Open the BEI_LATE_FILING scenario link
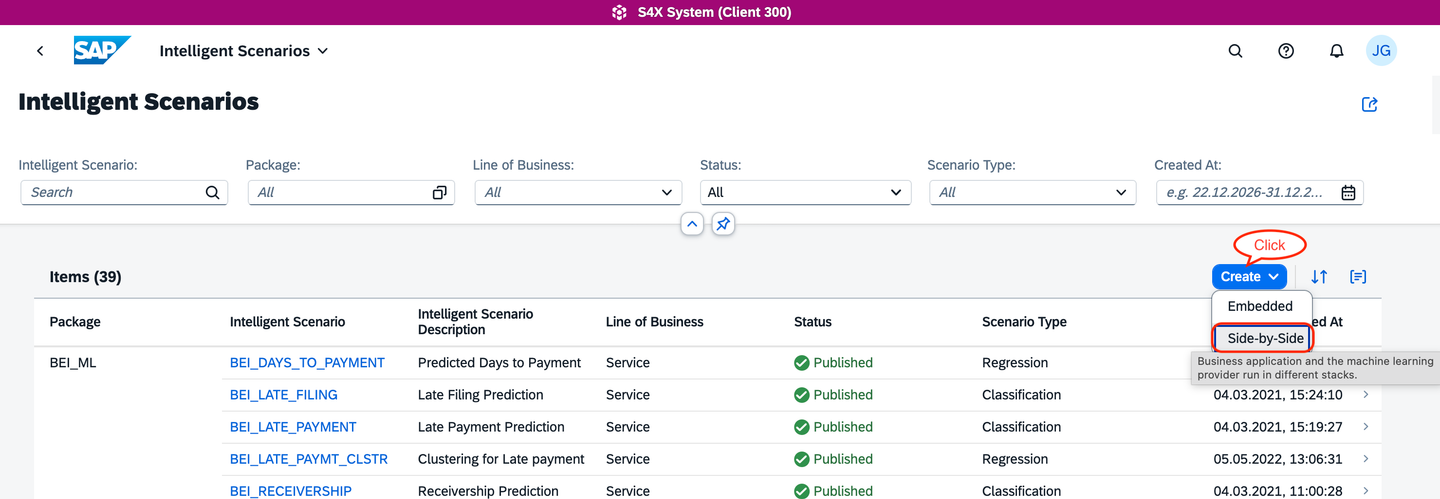This screenshot has height=499, width=1440. pyautogui.click(x=284, y=395)
